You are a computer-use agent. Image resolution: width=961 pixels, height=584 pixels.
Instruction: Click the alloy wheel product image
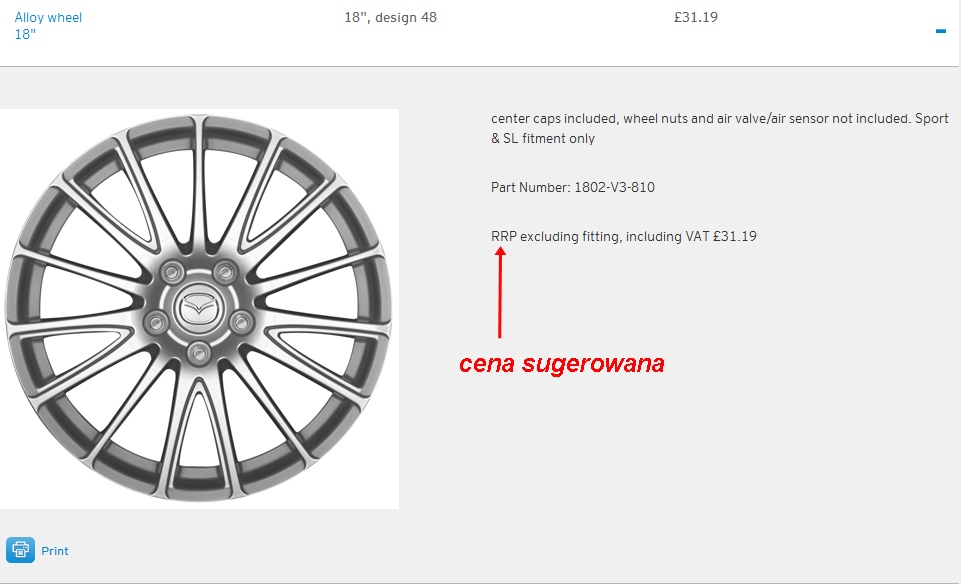click(199, 308)
